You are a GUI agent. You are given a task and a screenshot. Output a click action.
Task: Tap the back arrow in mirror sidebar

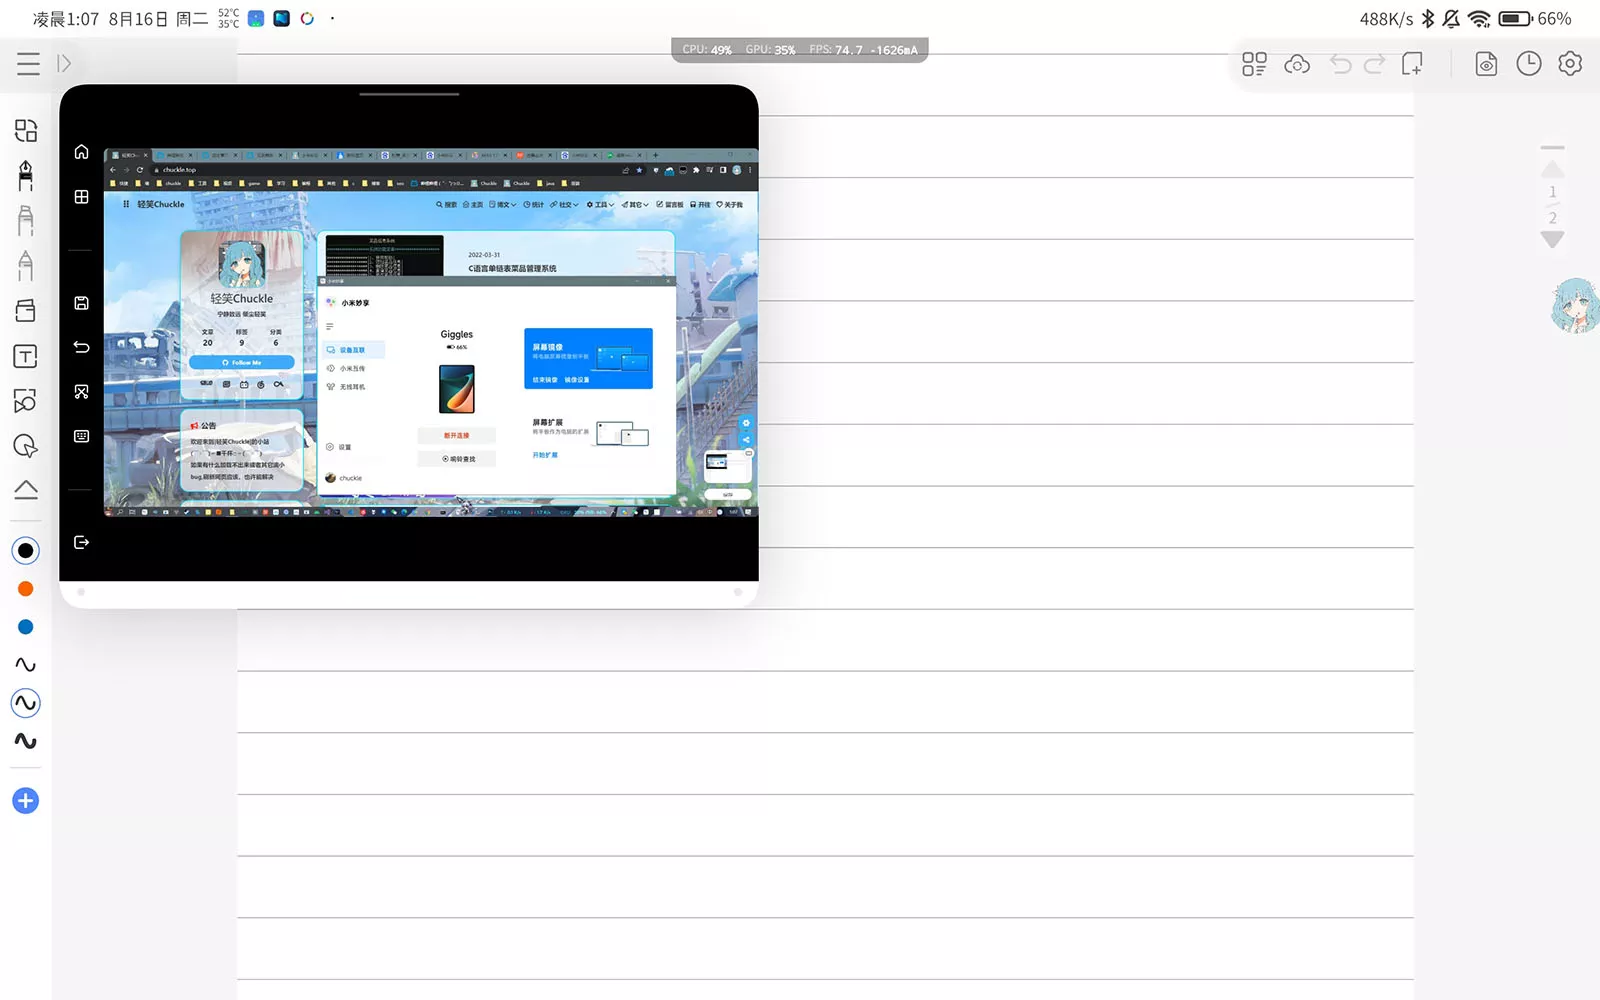pos(82,347)
